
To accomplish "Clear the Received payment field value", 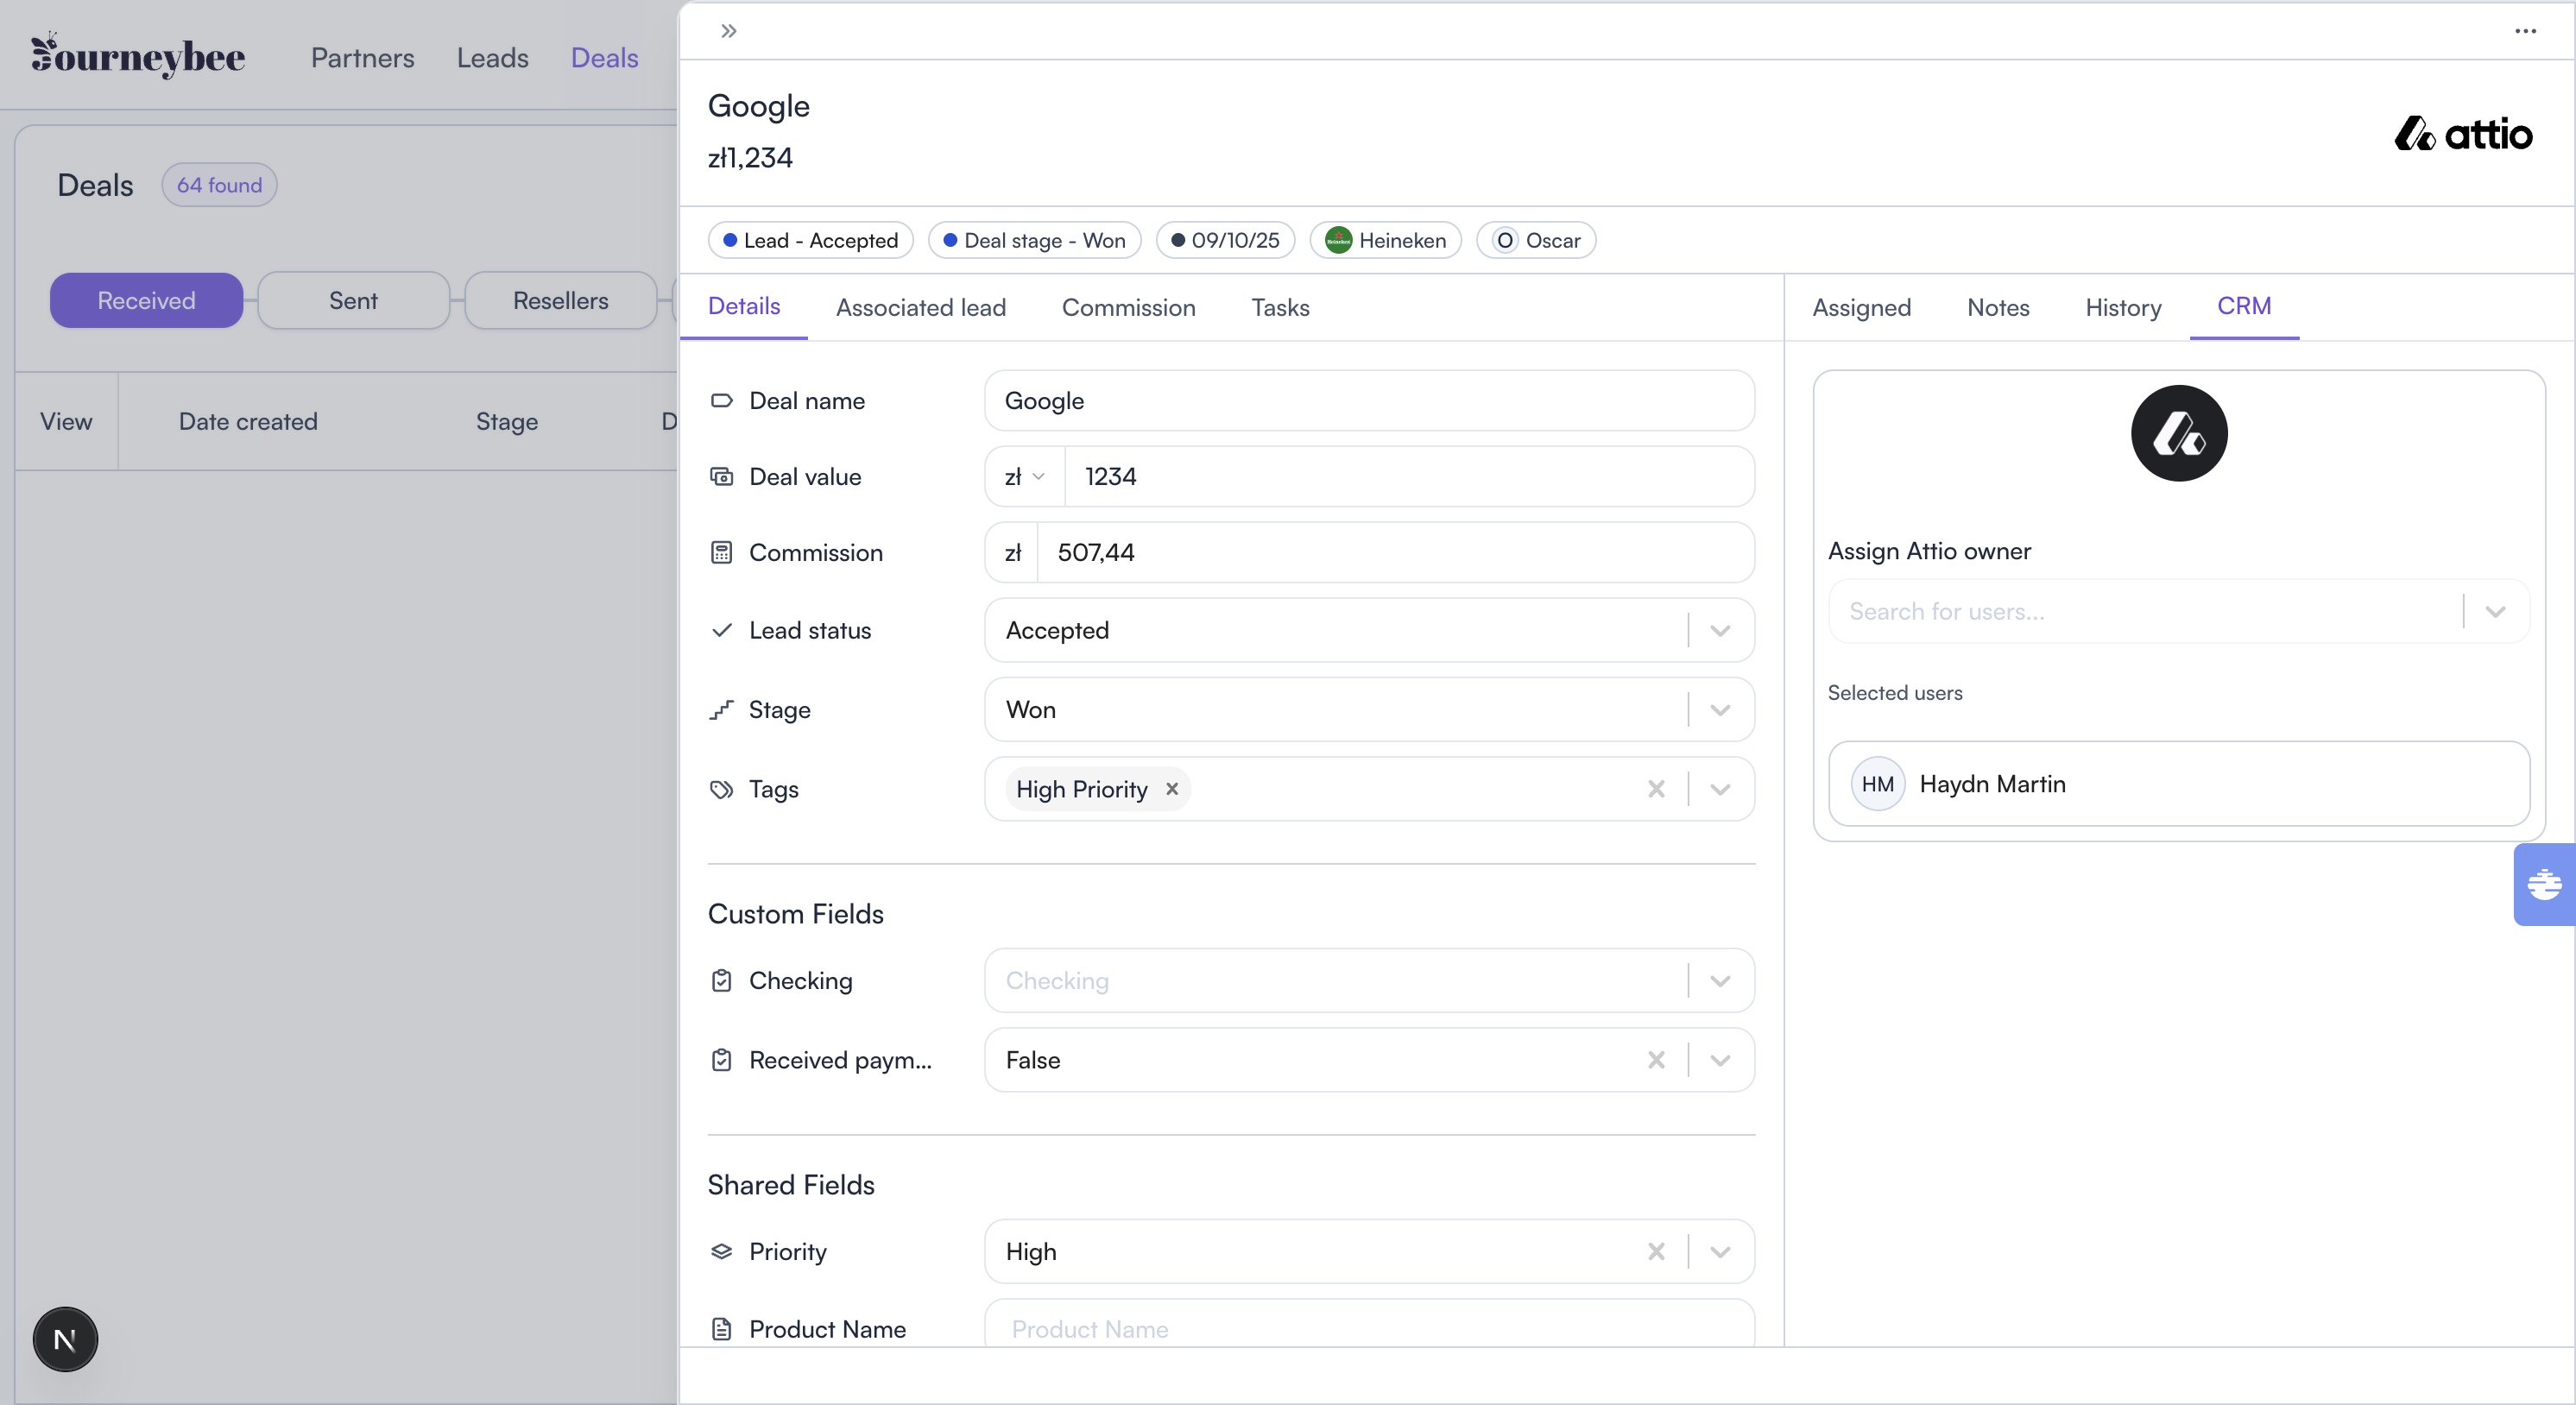I will click(1656, 1060).
